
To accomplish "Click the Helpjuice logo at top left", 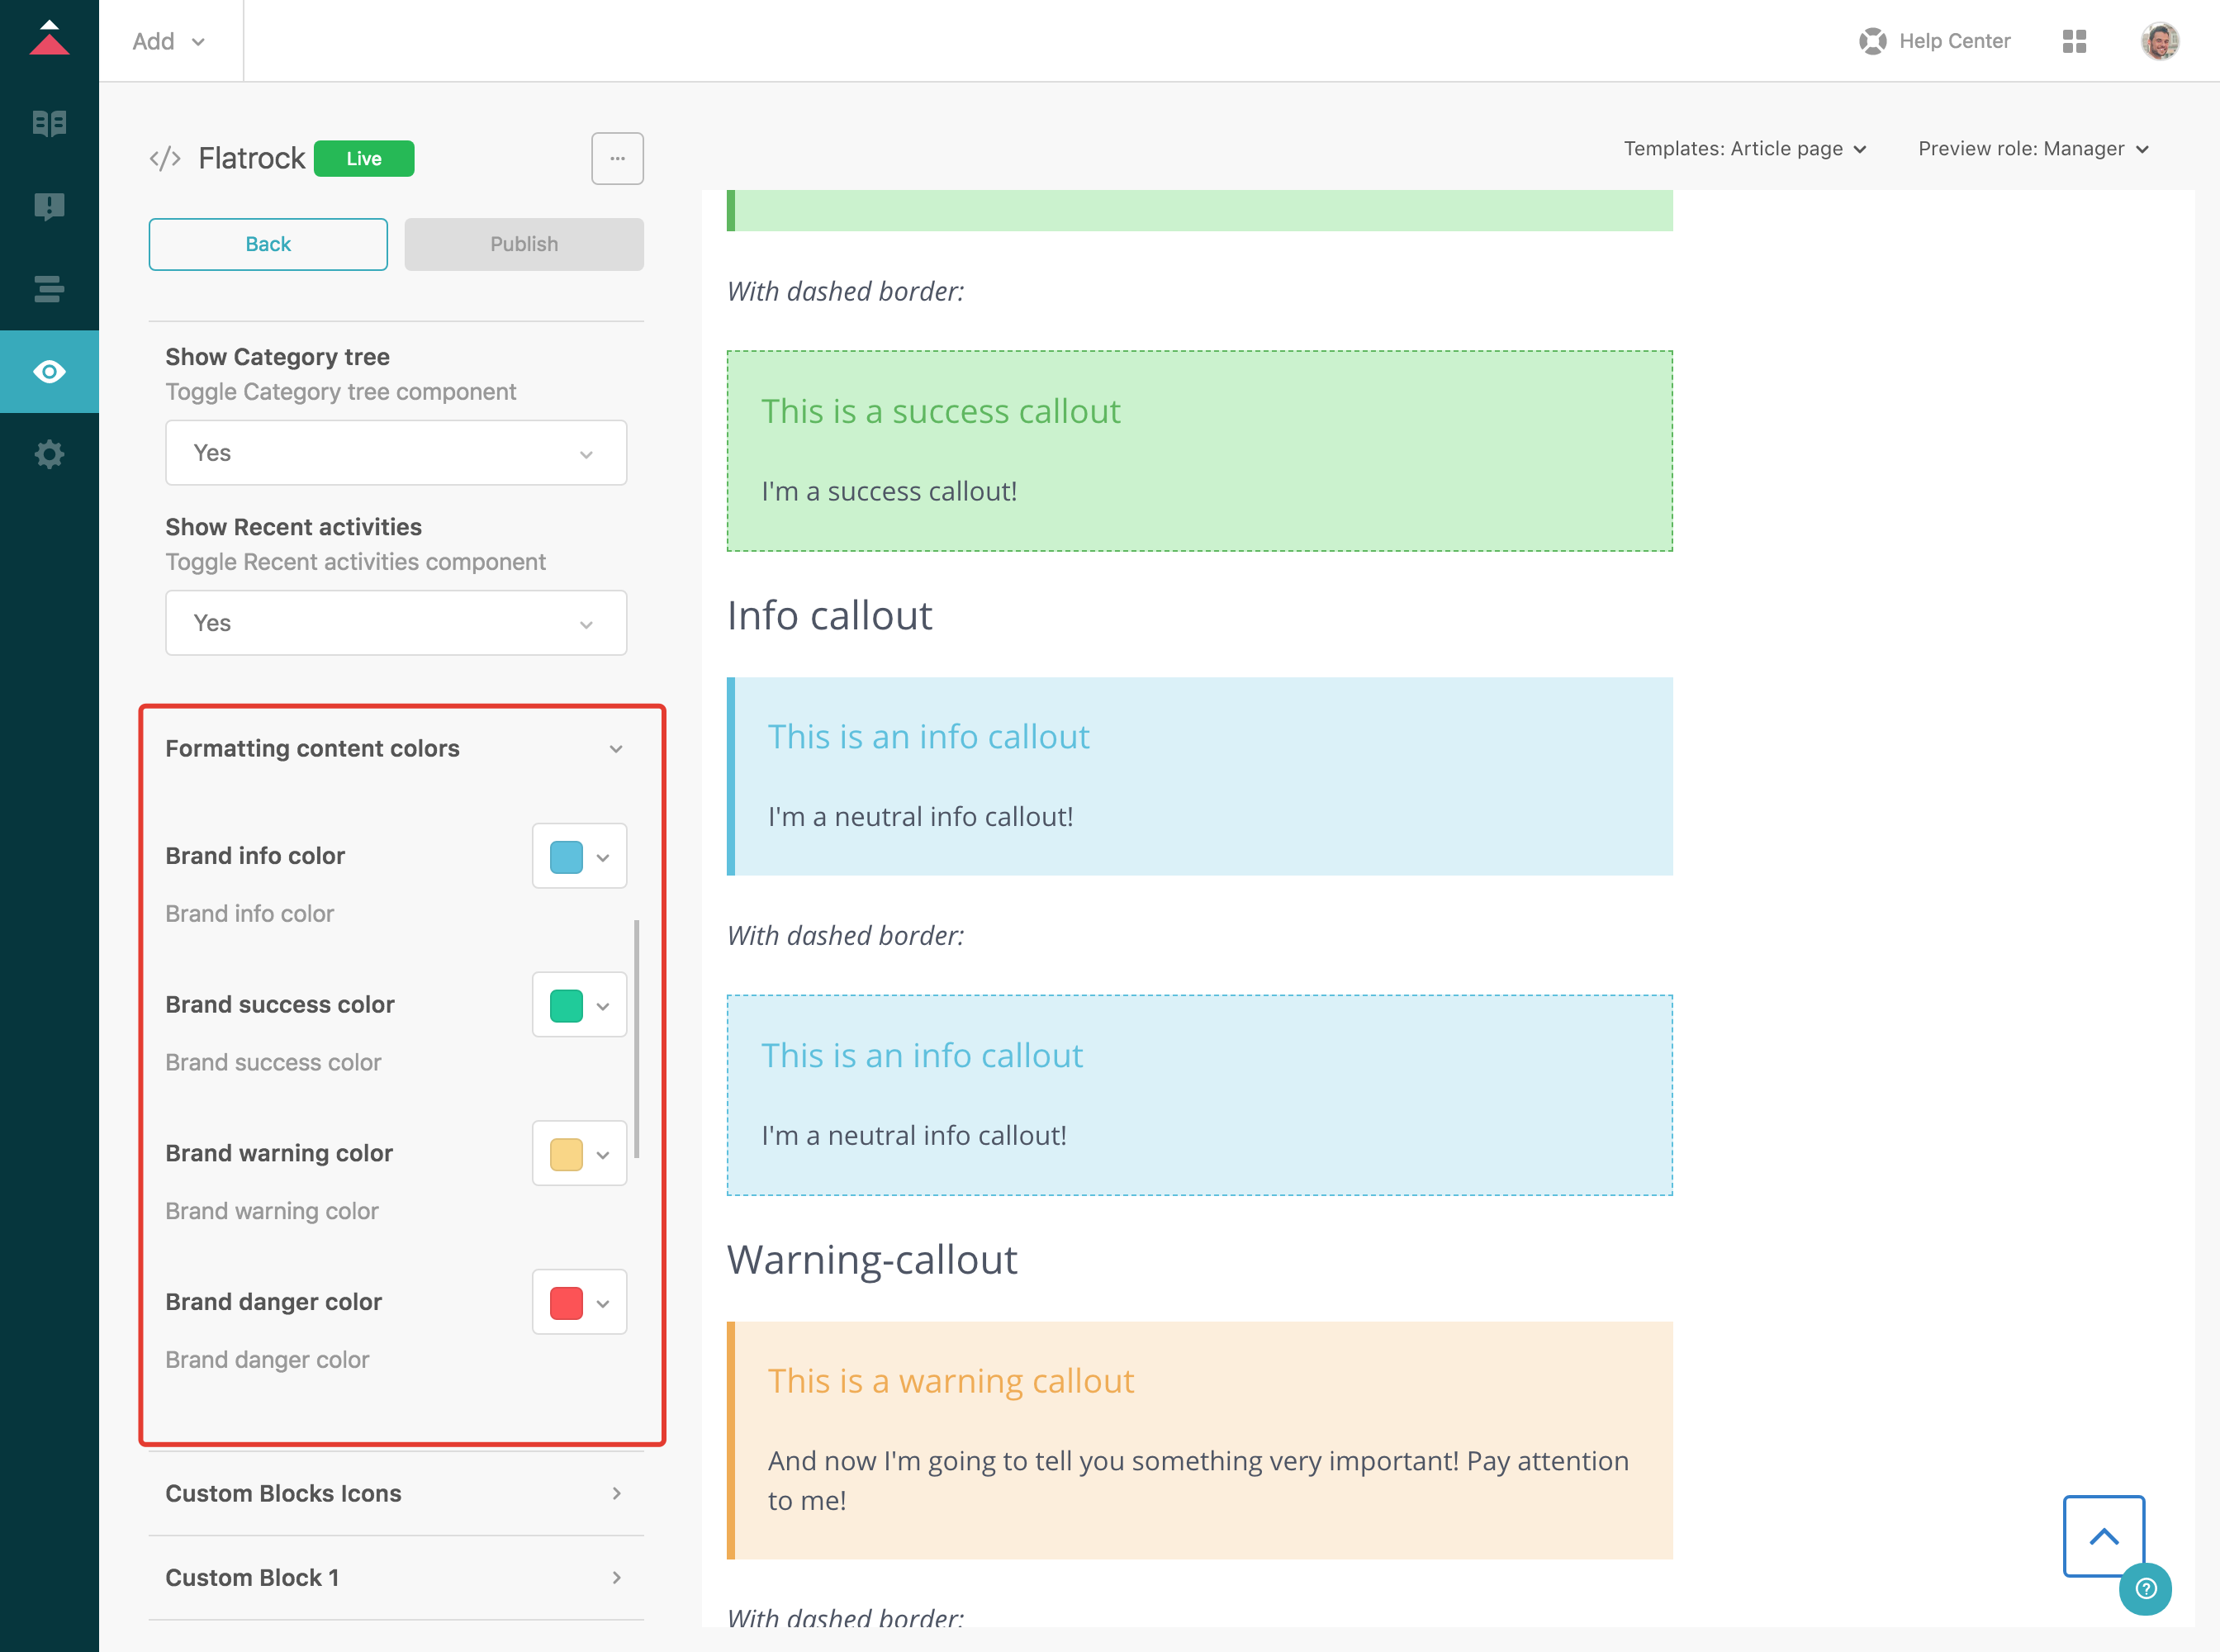I will (x=49, y=40).
